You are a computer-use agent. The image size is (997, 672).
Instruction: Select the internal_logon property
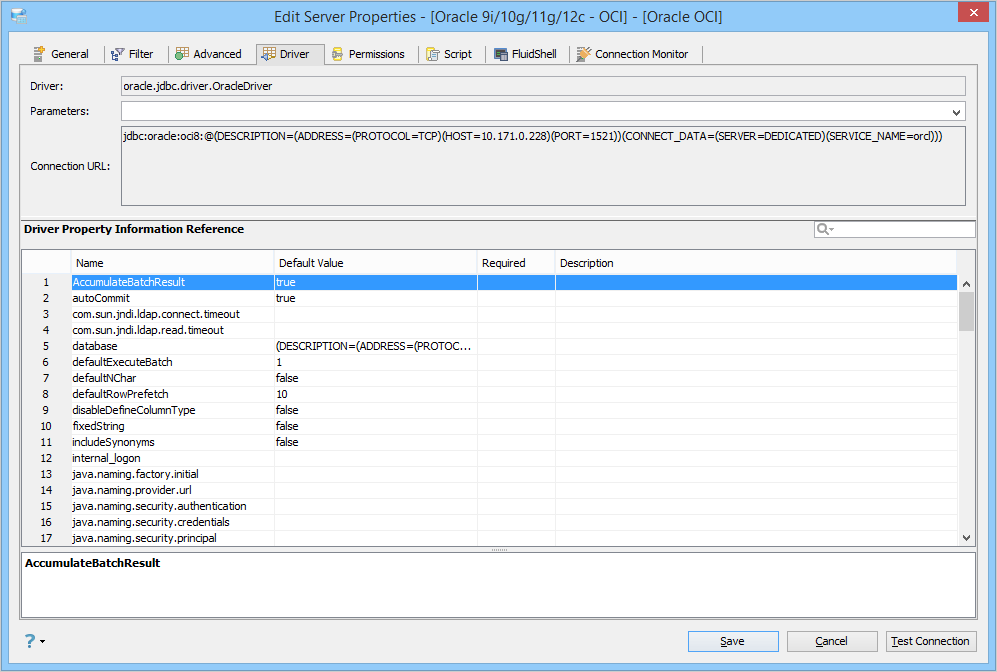tap(490, 458)
